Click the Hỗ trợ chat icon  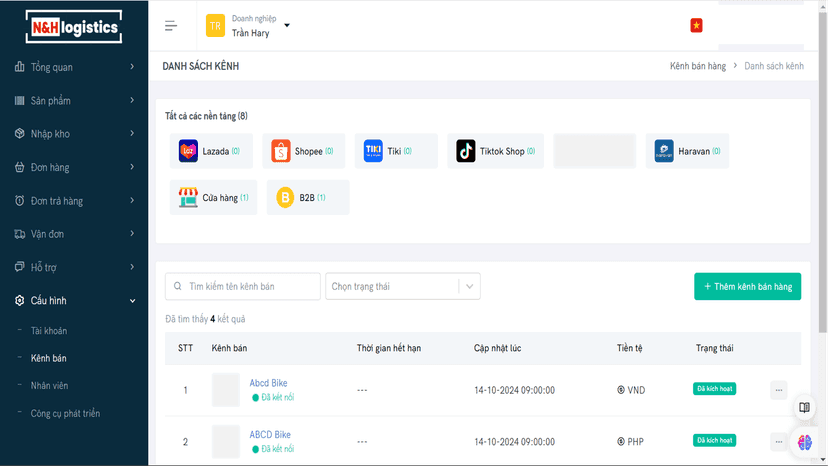click(20, 267)
